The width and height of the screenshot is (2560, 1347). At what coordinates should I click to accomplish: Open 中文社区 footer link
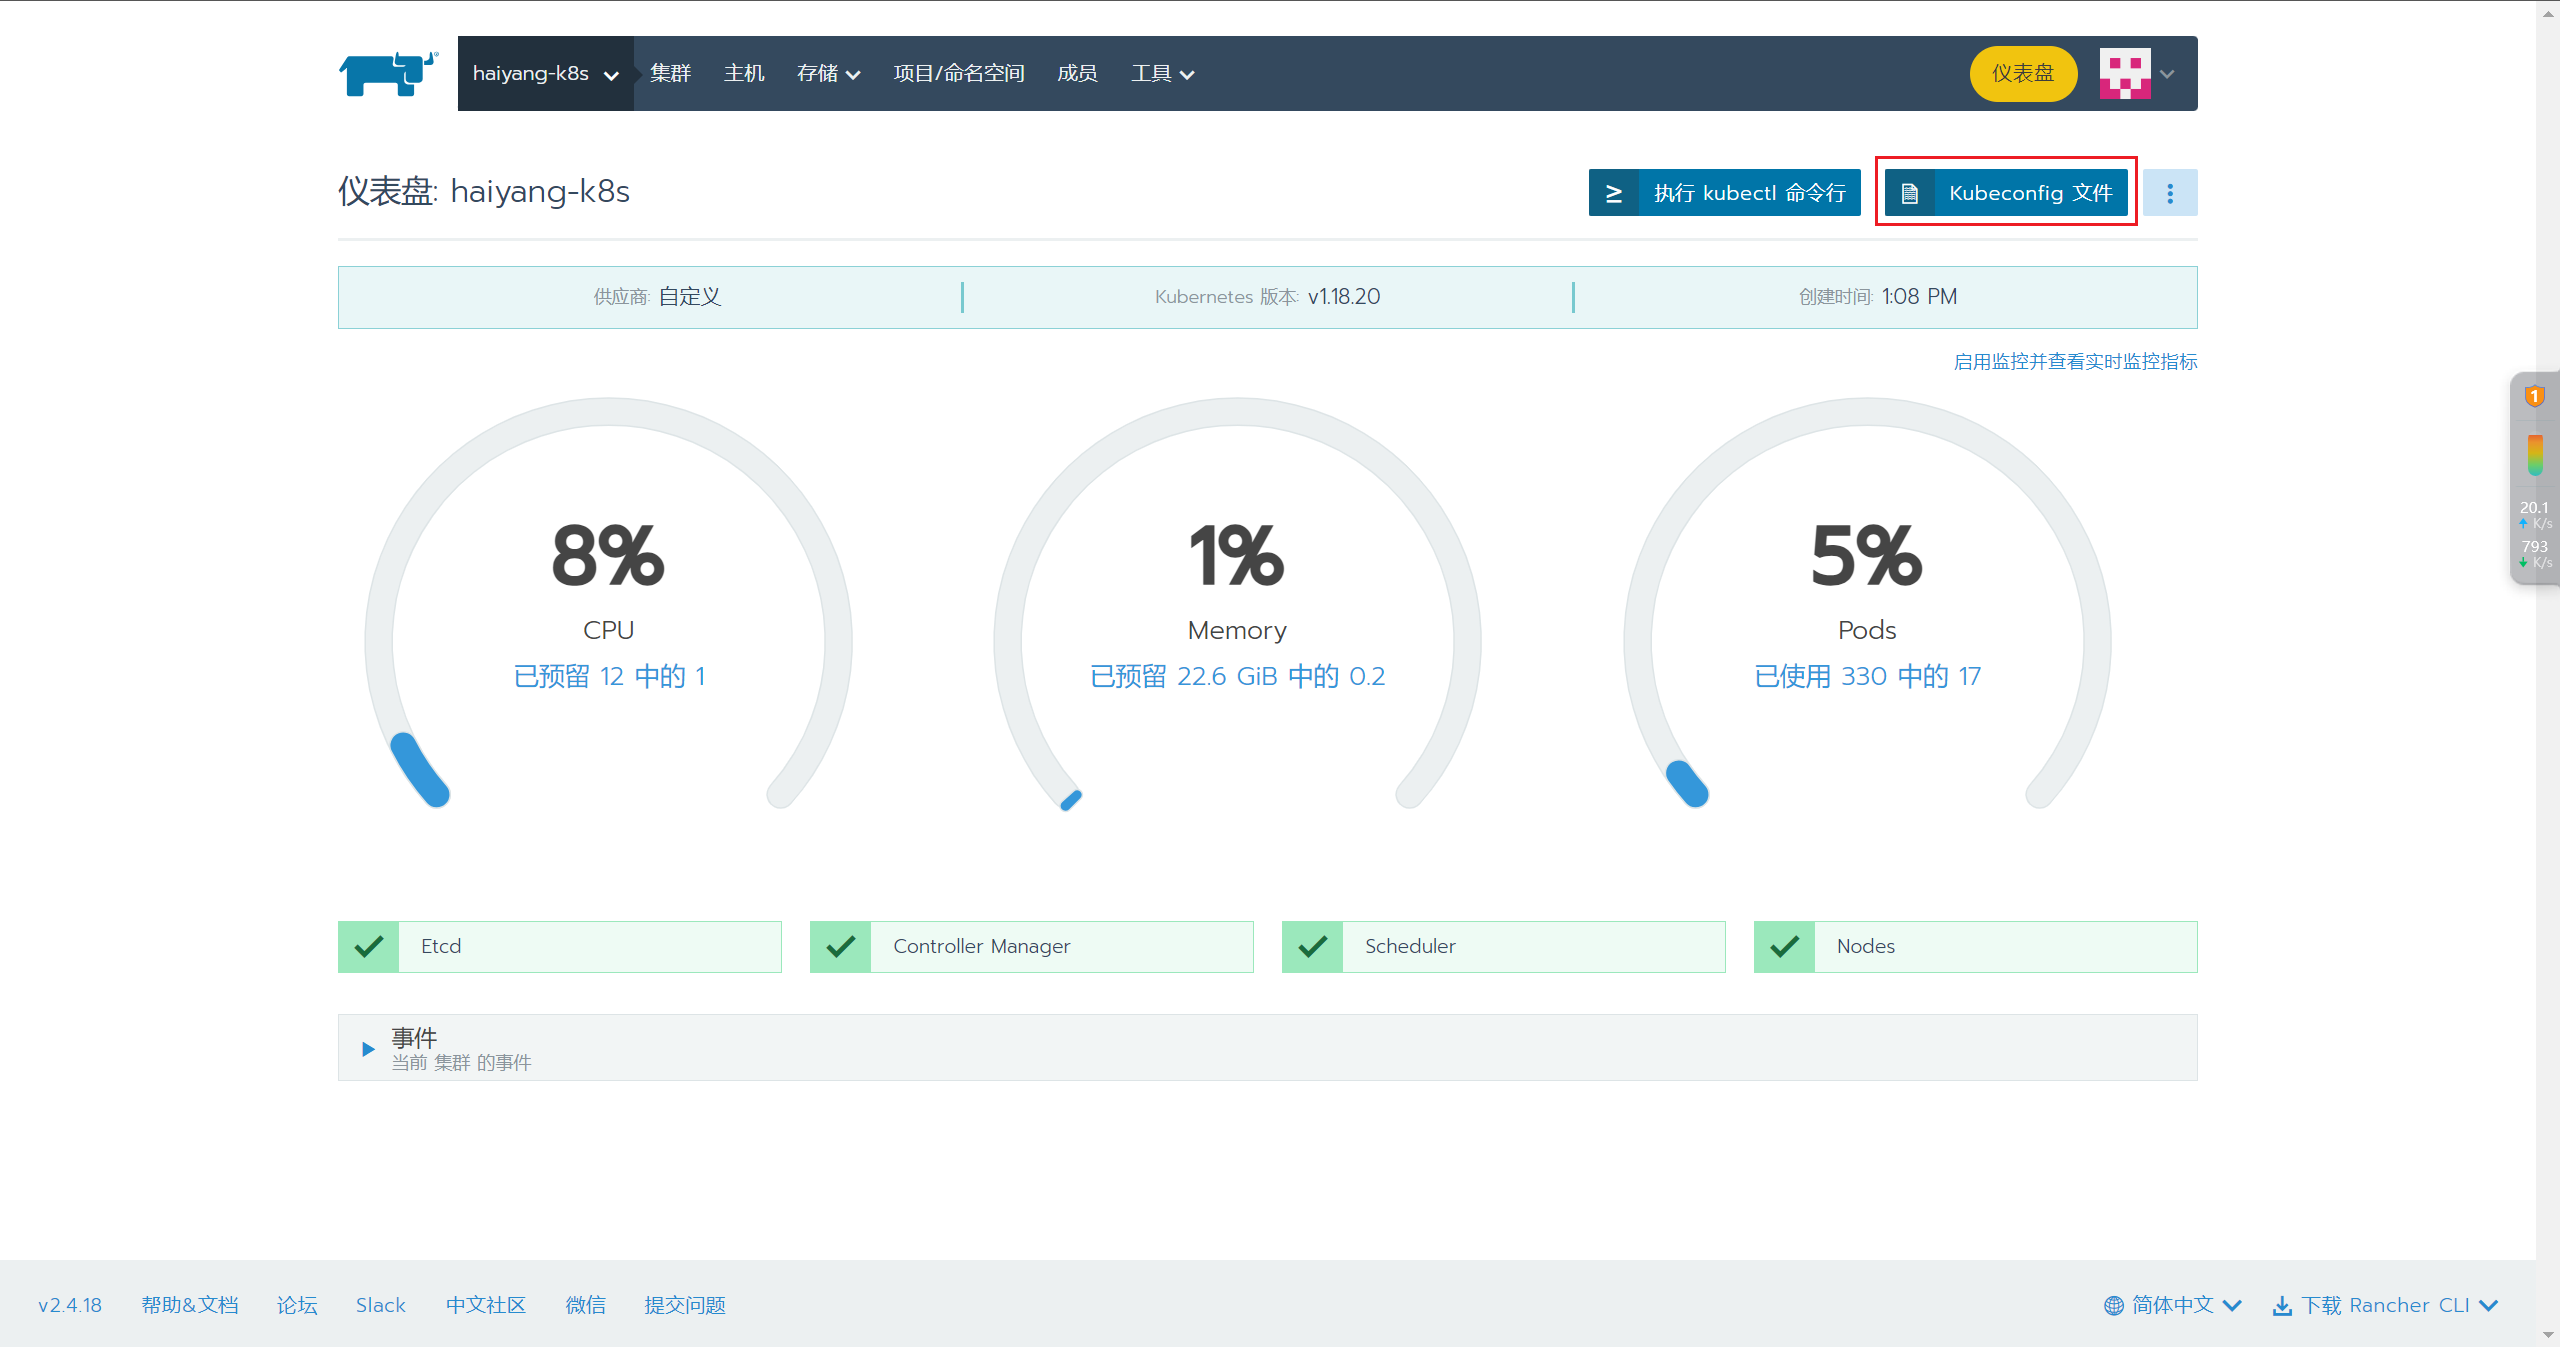pyautogui.click(x=486, y=1305)
